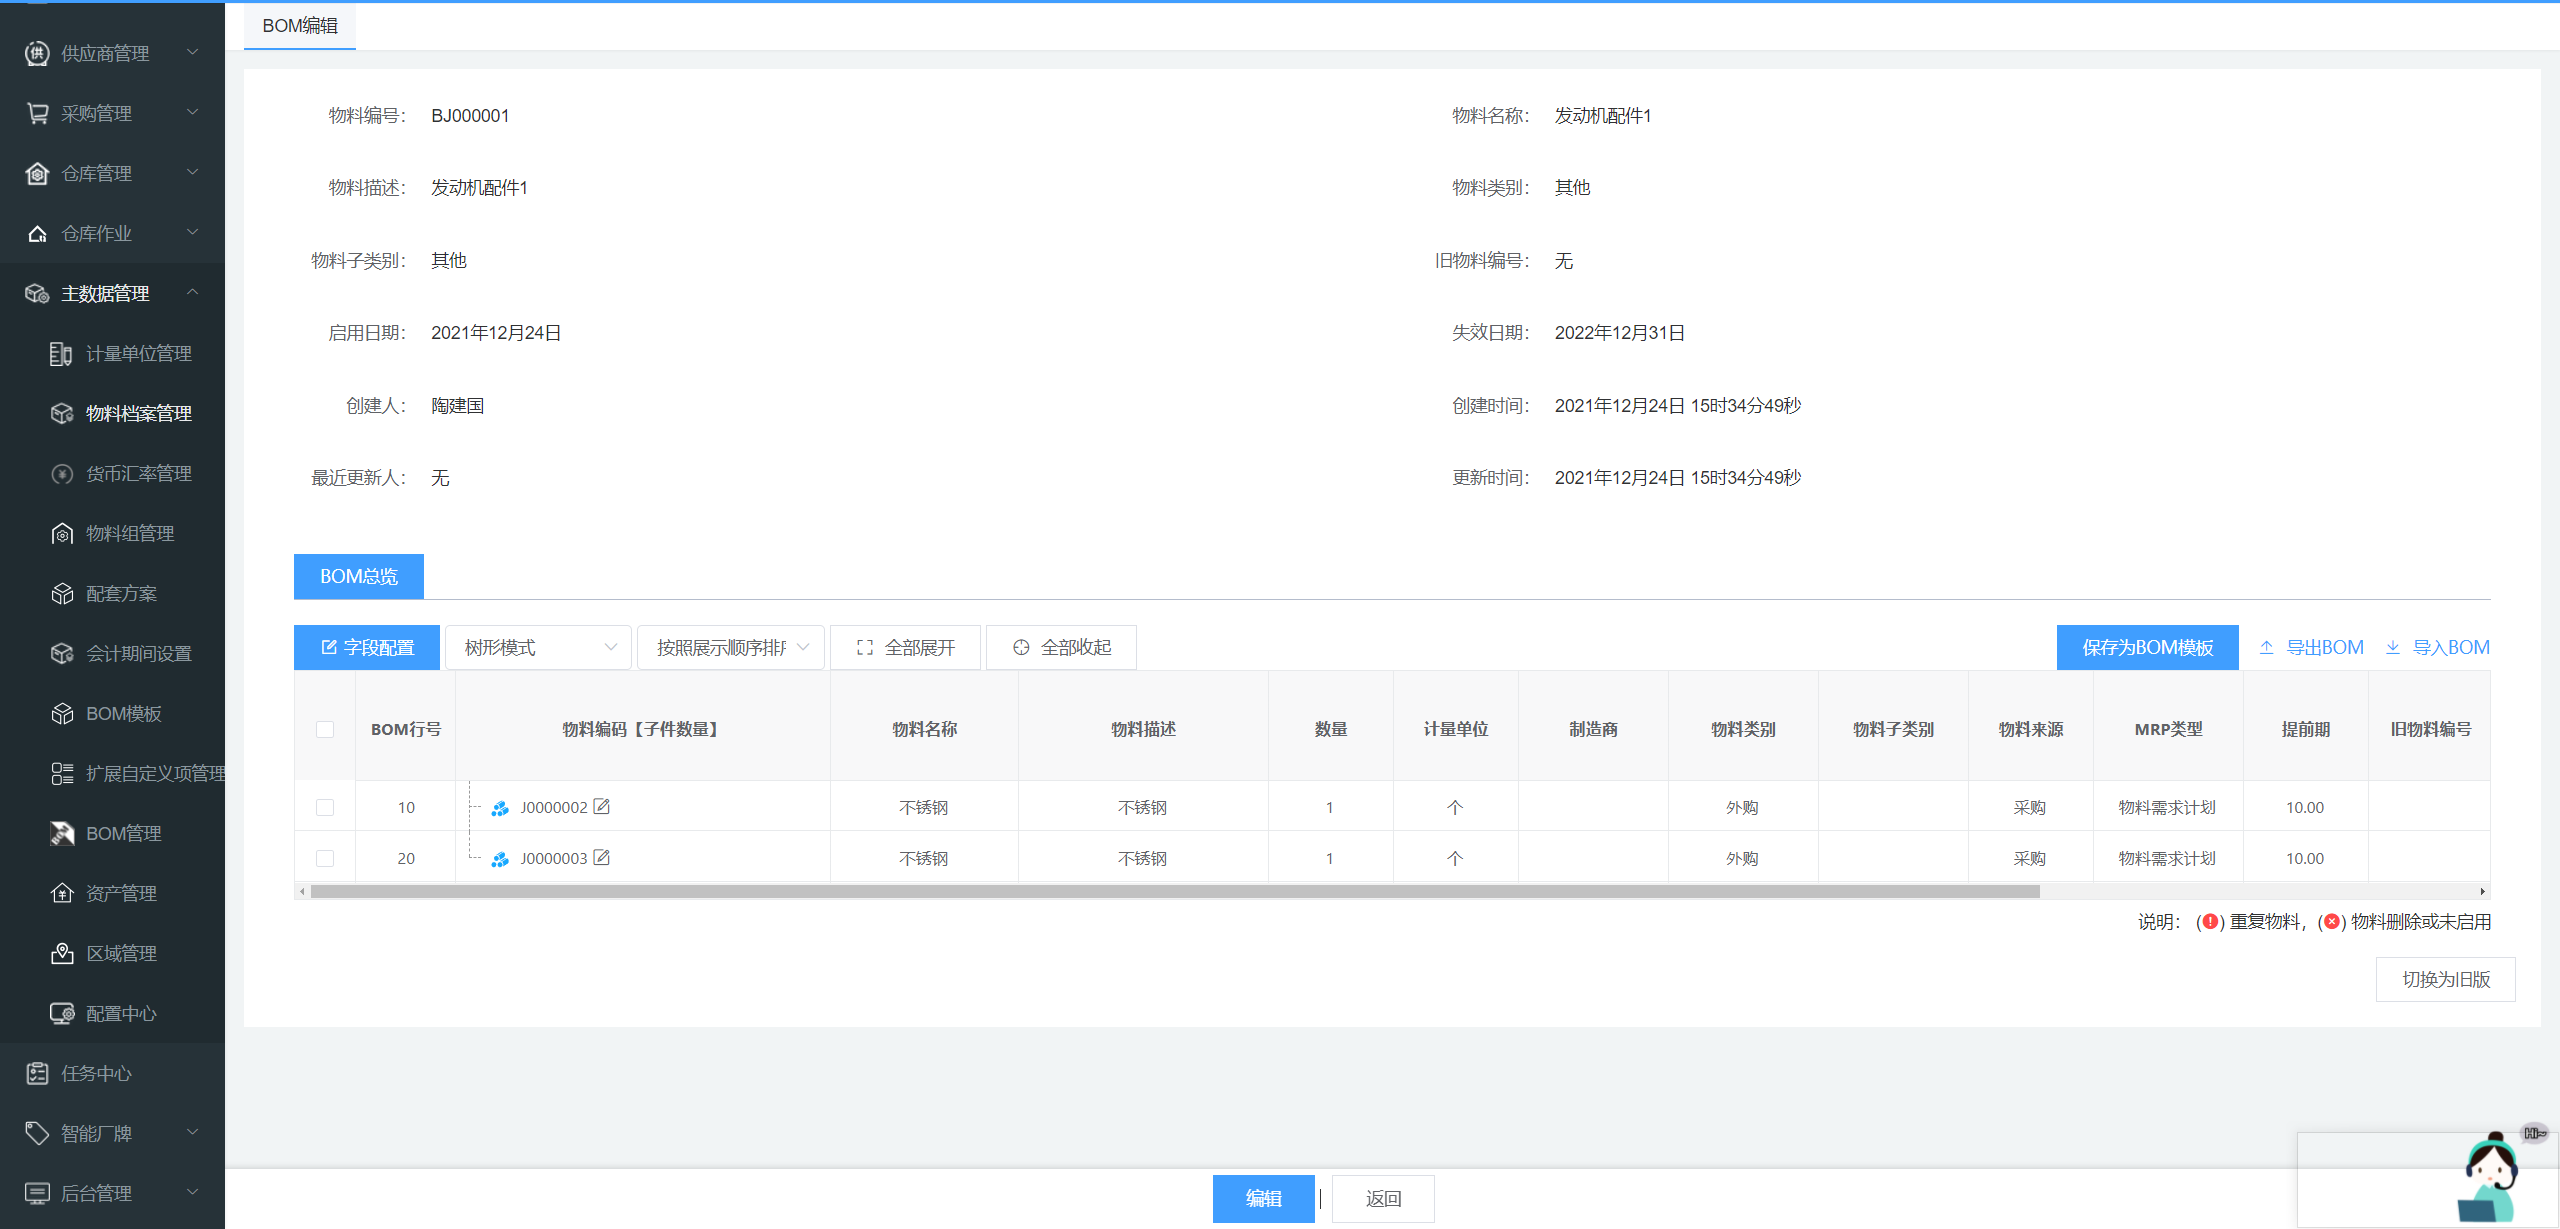2560x1229 pixels.
Task: Open the 树形模式 display mode dropdown
Action: (538, 647)
